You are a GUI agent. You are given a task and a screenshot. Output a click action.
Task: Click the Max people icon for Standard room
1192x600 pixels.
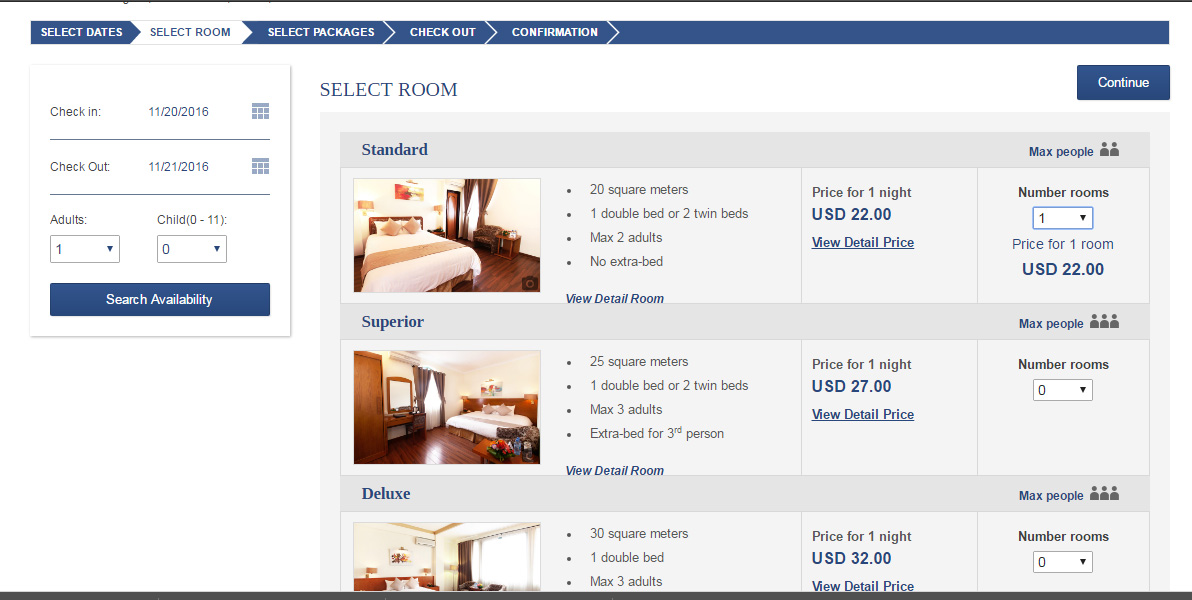[1108, 150]
